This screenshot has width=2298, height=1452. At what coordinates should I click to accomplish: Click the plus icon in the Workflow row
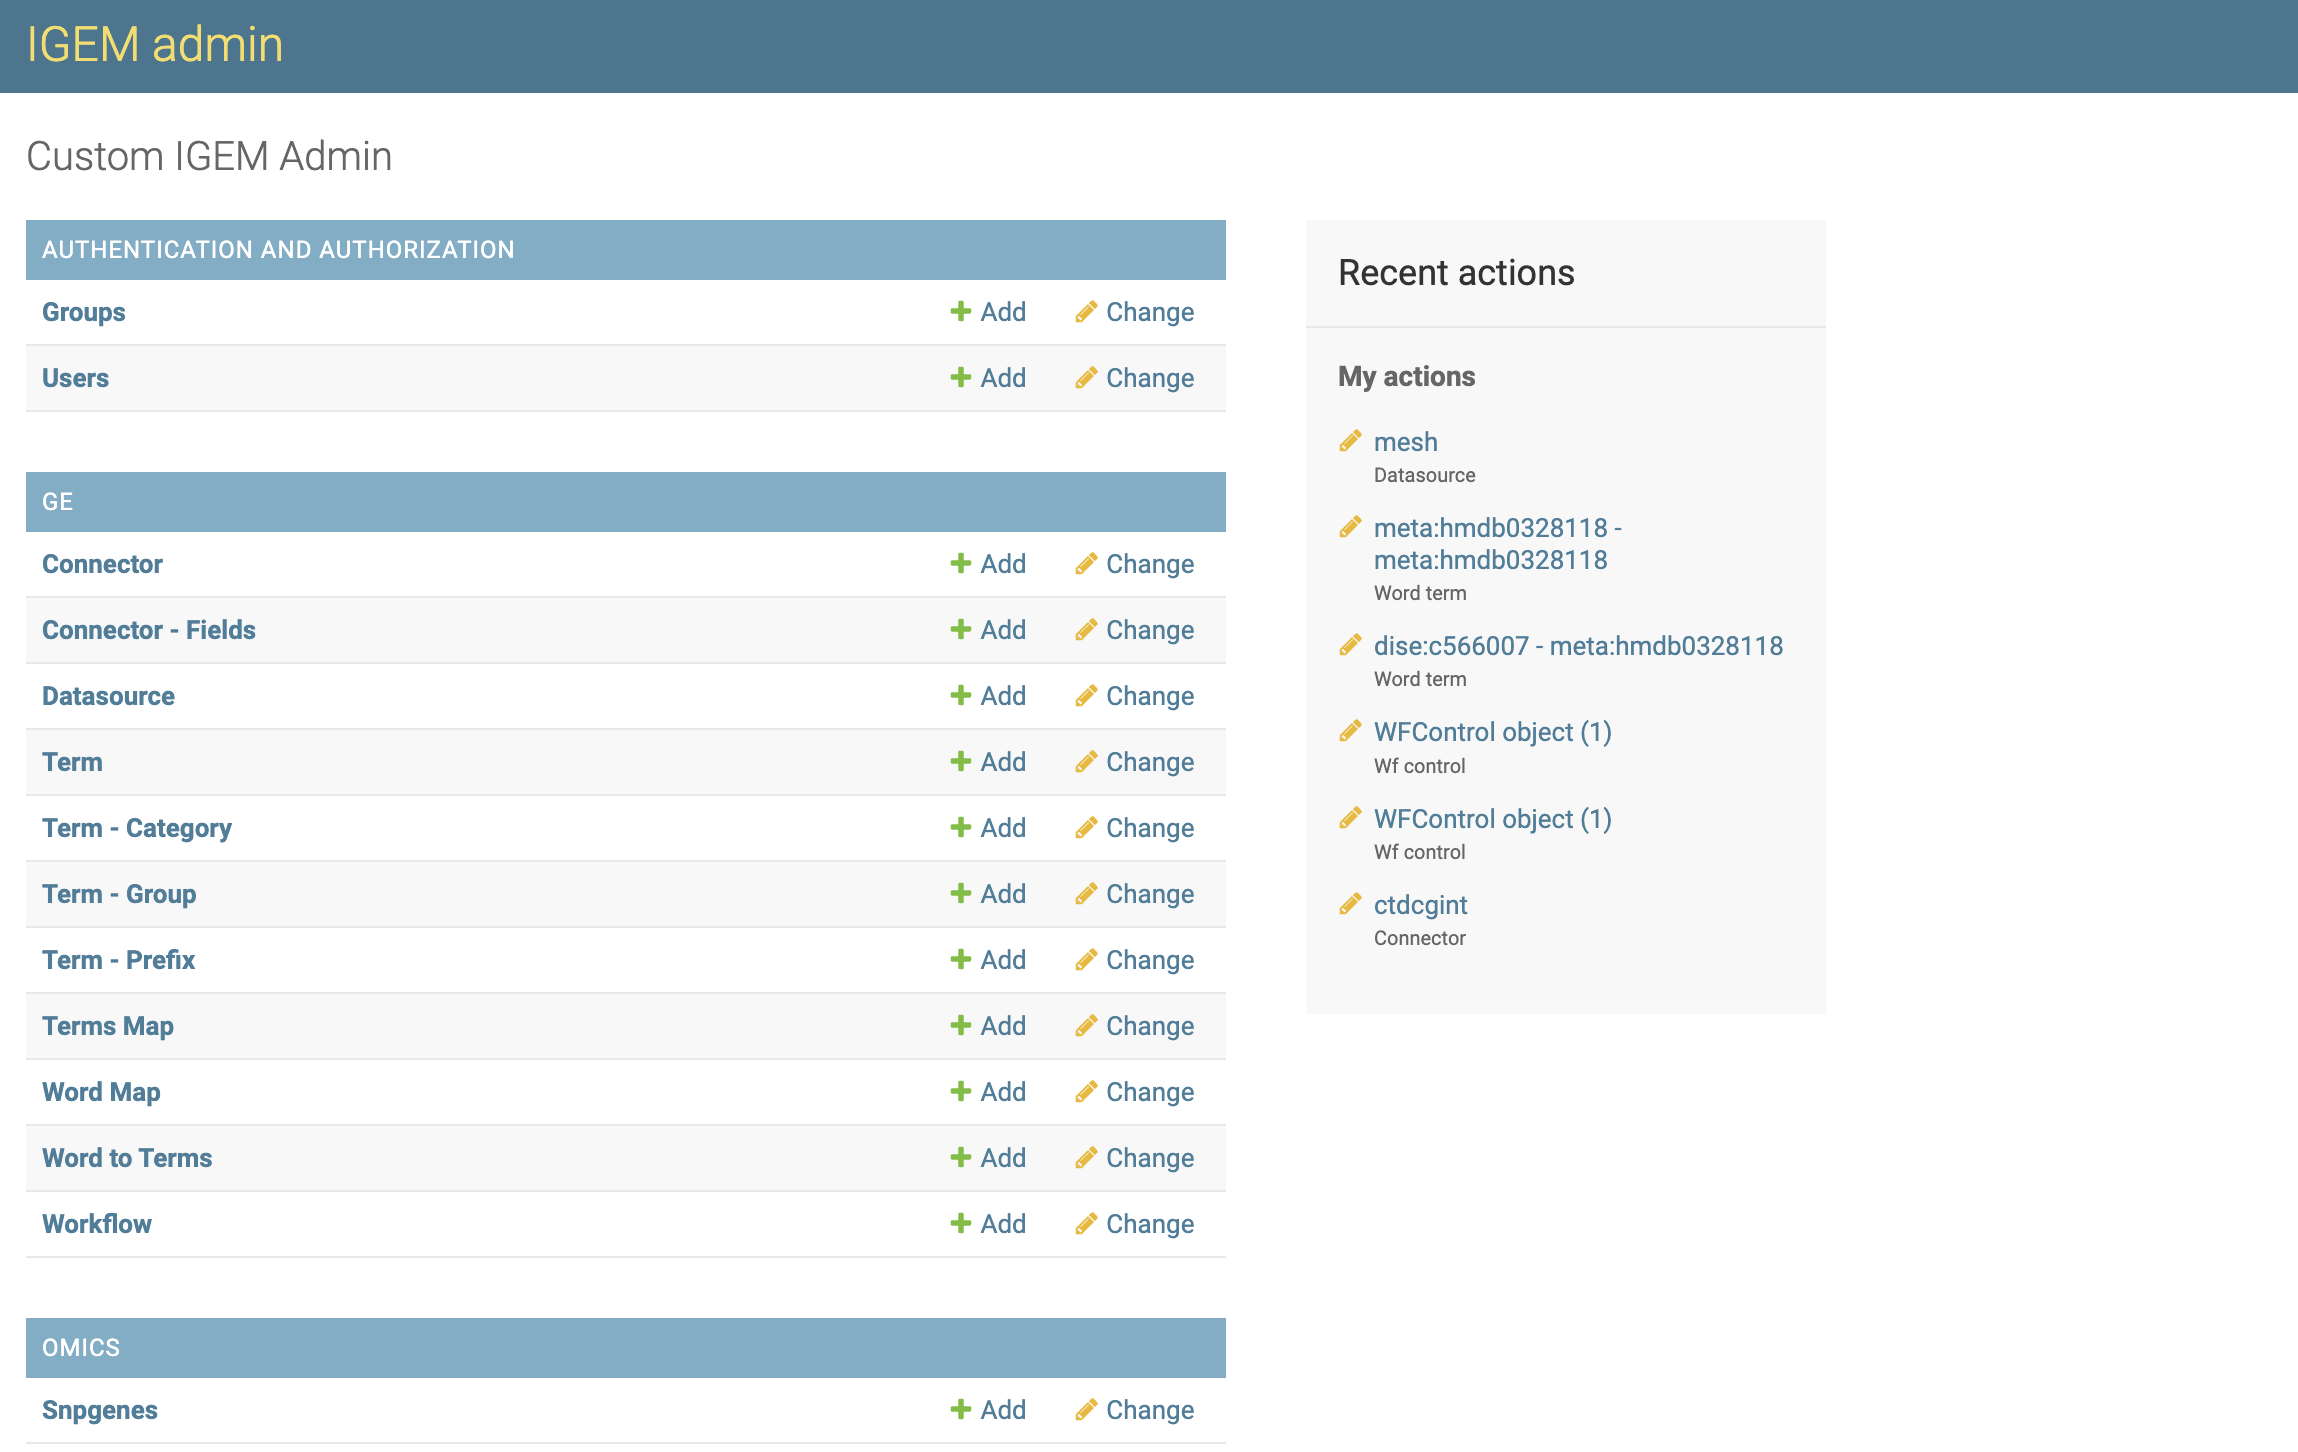pyautogui.click(x=961, y=1224)
